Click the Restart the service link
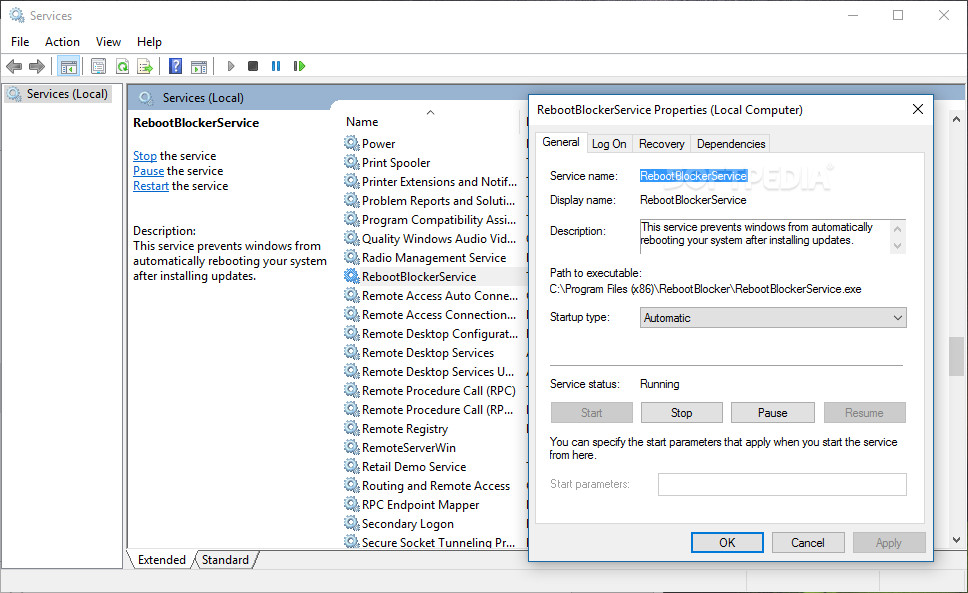Viewport: 968px width, 593px height. click(x=151, y=186)
